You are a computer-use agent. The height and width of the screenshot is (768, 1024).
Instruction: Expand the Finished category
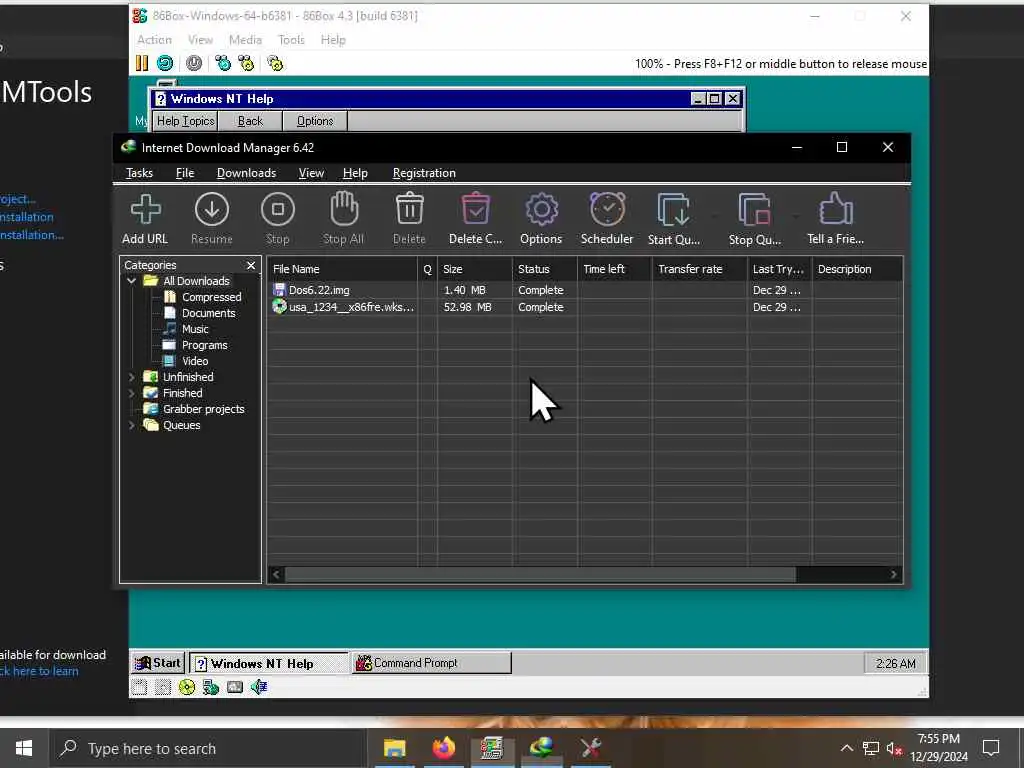point(131,393)
